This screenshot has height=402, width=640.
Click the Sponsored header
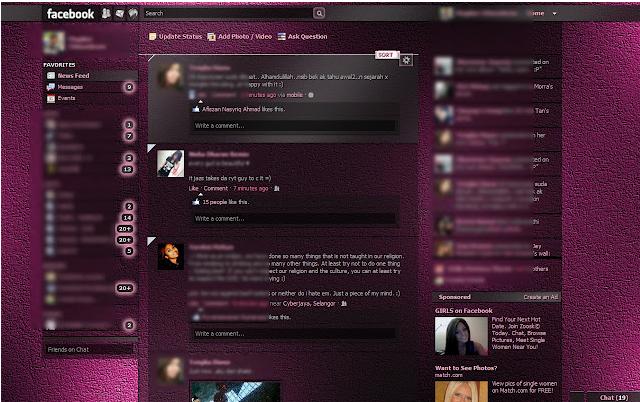click(455, 297)
